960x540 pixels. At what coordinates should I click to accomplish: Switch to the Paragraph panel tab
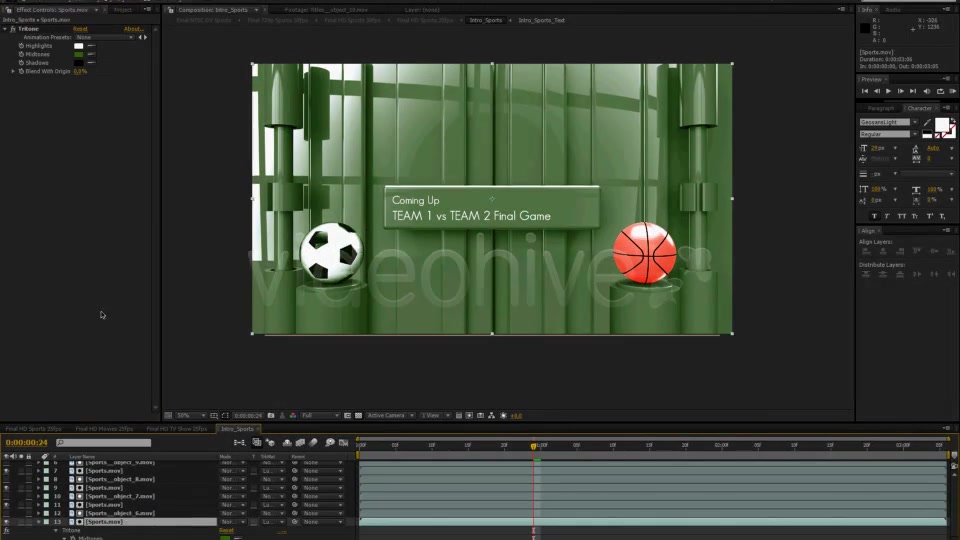click(x=880, y=108)
